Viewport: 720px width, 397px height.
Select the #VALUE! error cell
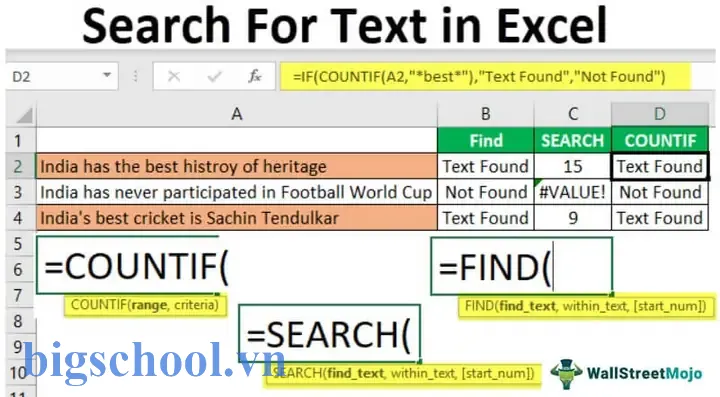tap(573, 192)
